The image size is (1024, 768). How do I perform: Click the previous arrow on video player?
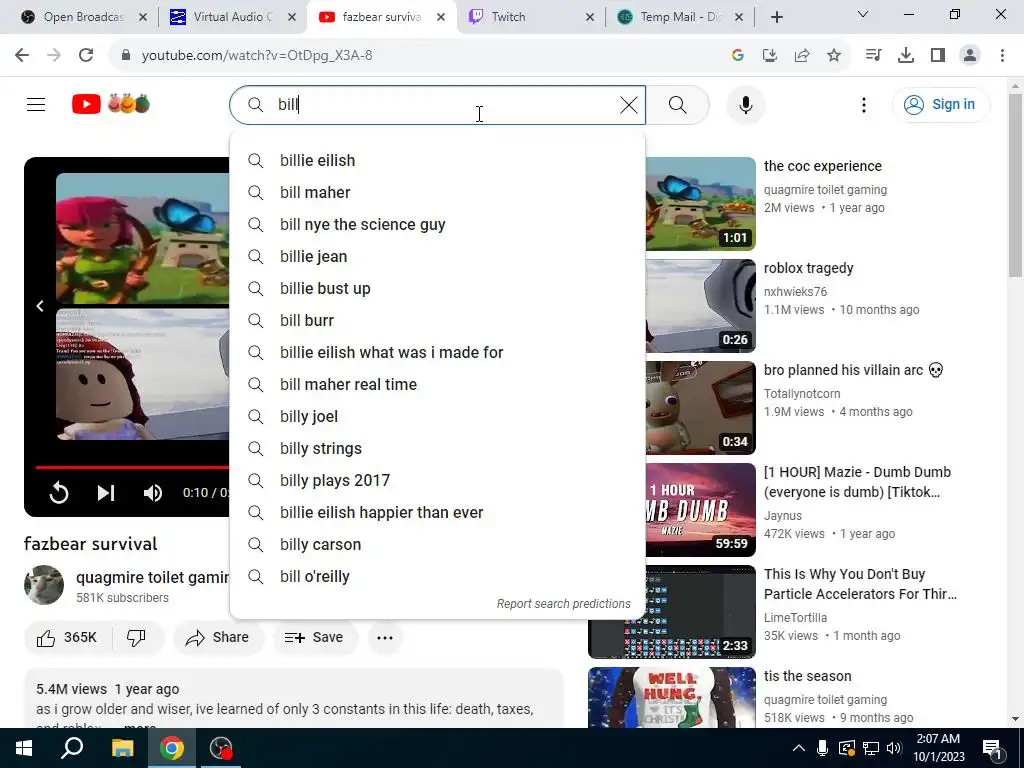[40, 306]
